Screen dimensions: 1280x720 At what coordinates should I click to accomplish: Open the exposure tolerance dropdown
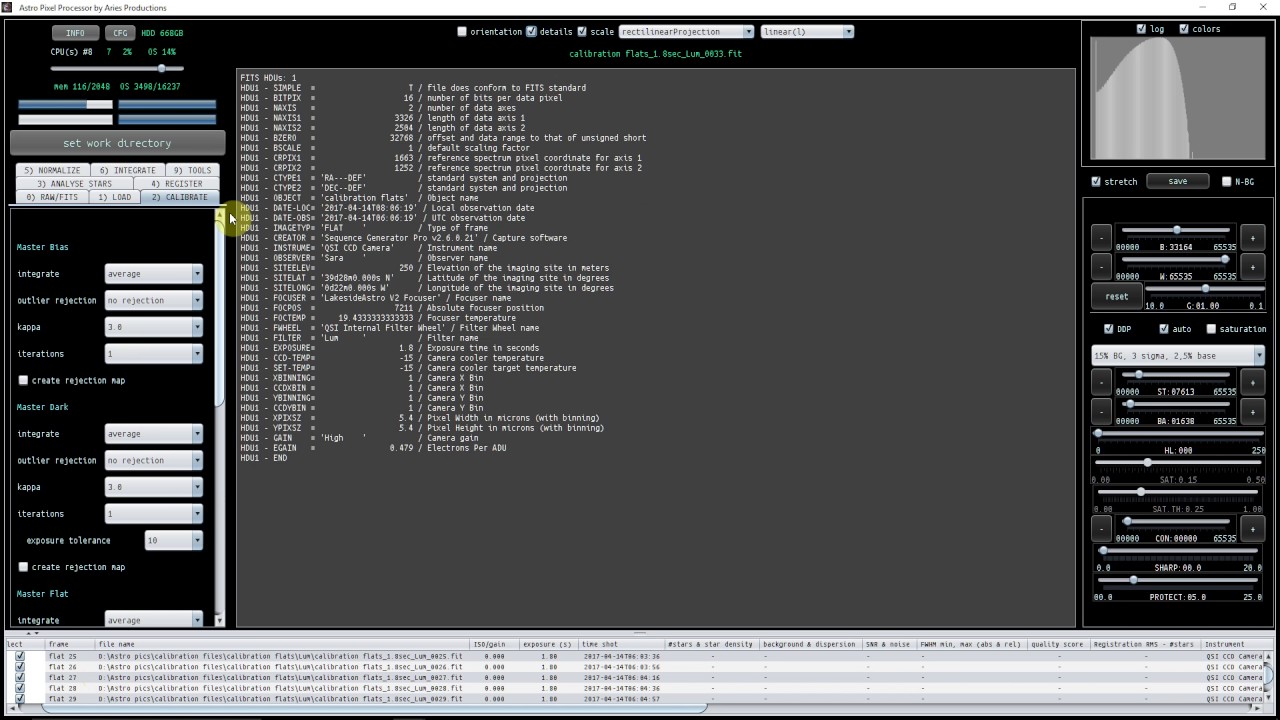tap(174, 540)
